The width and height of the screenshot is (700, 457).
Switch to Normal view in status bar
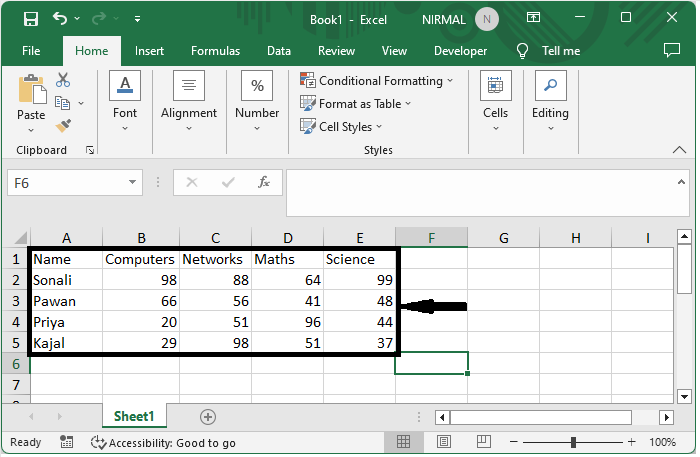pyautogui.click(x=403, y=442)
